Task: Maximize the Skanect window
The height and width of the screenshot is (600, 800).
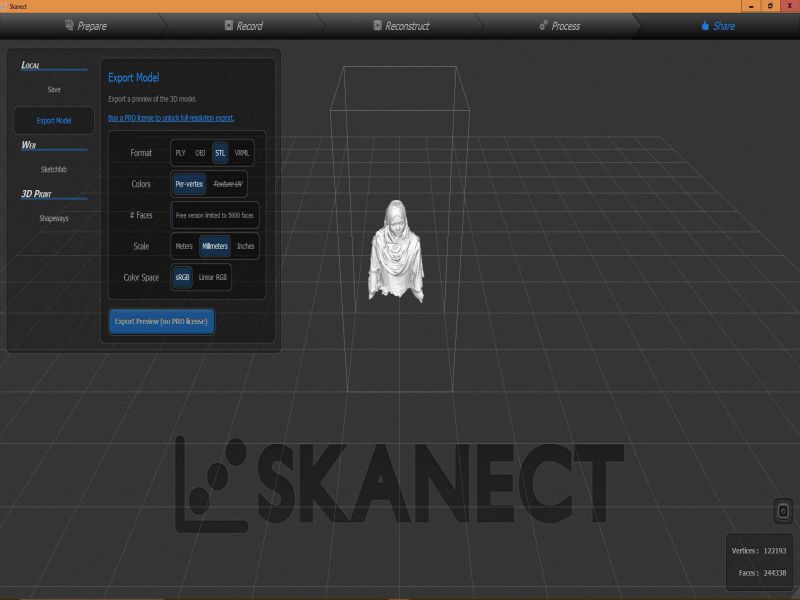Action: [x=770, y=6]
